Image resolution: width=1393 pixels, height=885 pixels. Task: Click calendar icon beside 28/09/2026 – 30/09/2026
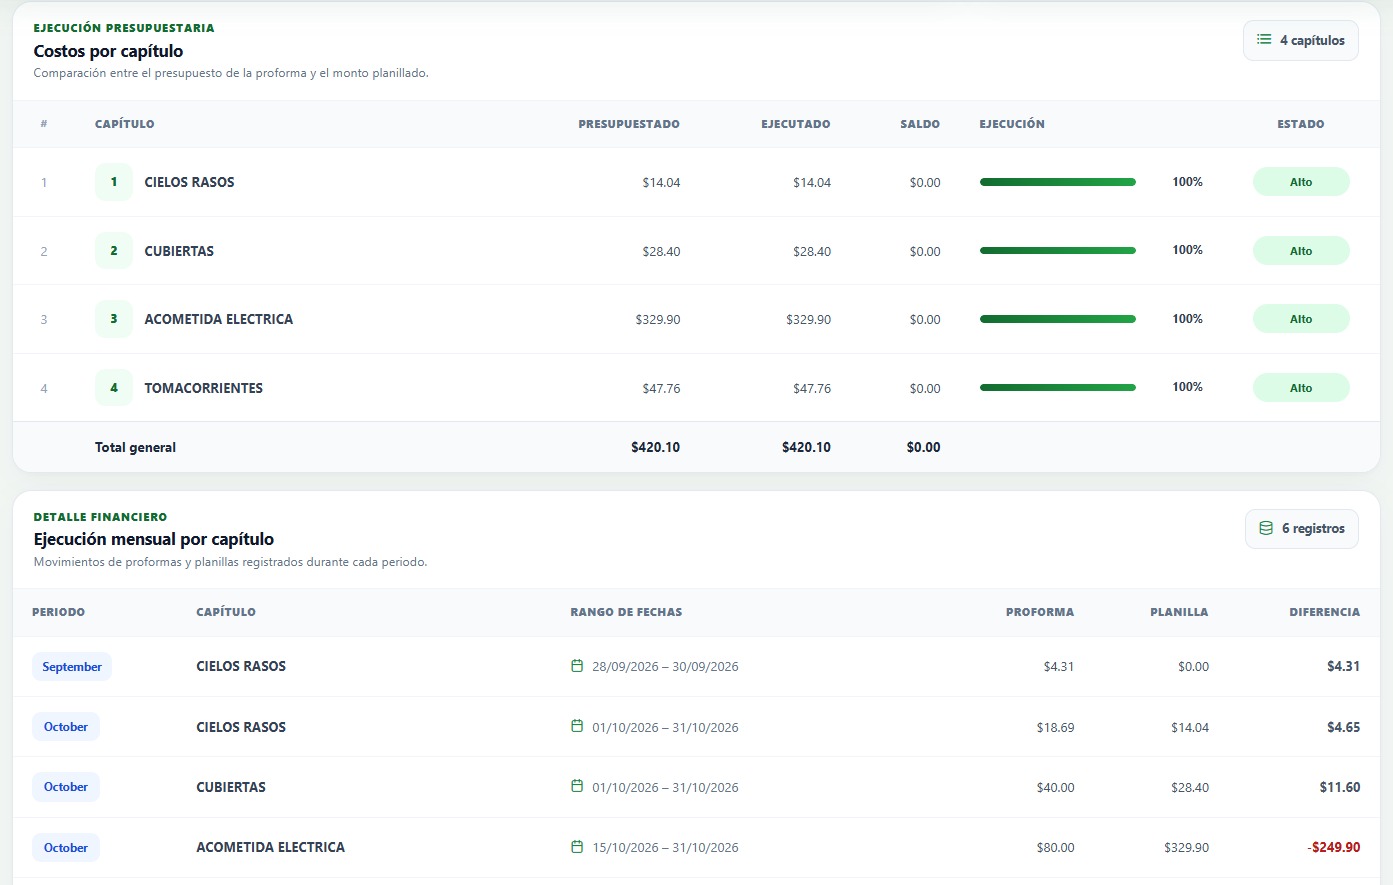point(577,666)
